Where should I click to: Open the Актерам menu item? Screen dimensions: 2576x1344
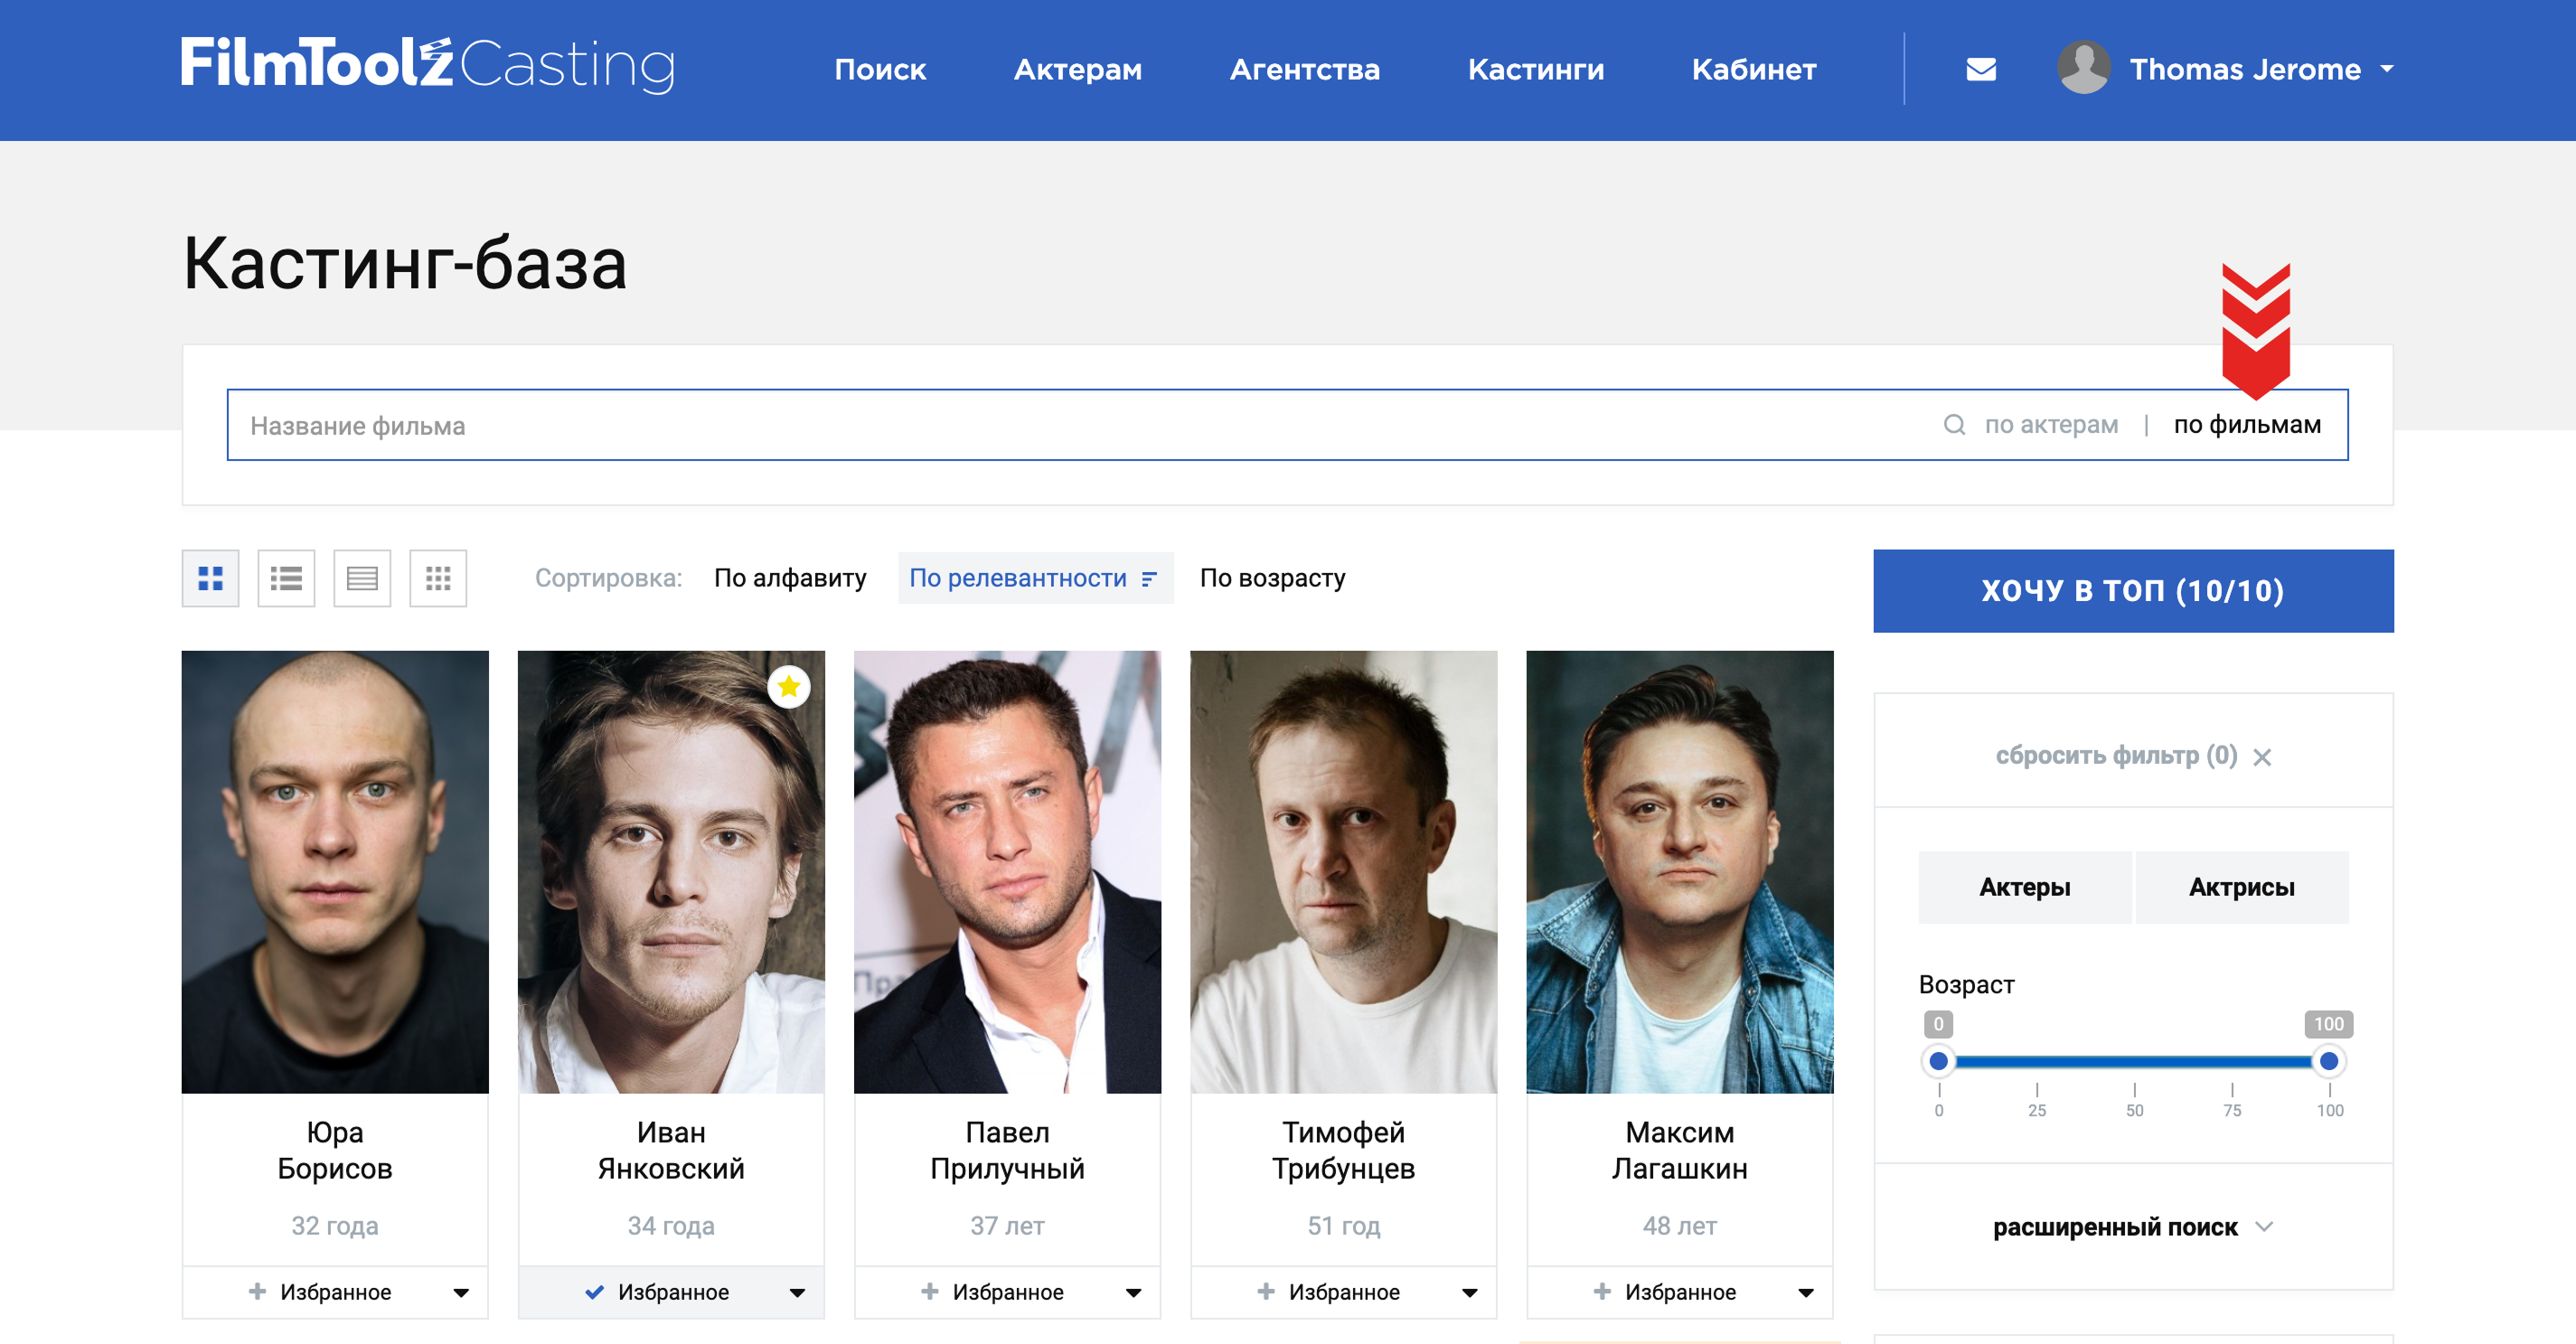pyautogui.click(x=1077, y=69)
